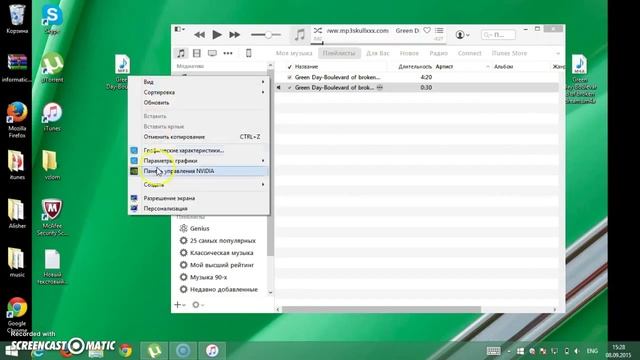Choose Разрешение экрана in context menu
The width and height of the screenshot is (640, 360).
coord(199,198)
